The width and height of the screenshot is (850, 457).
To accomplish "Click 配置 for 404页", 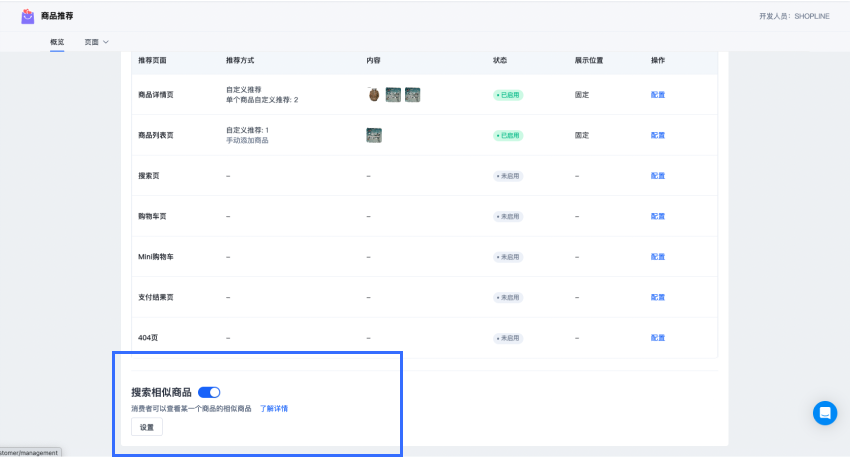I will pyautogui.click(x=658, y=338).
